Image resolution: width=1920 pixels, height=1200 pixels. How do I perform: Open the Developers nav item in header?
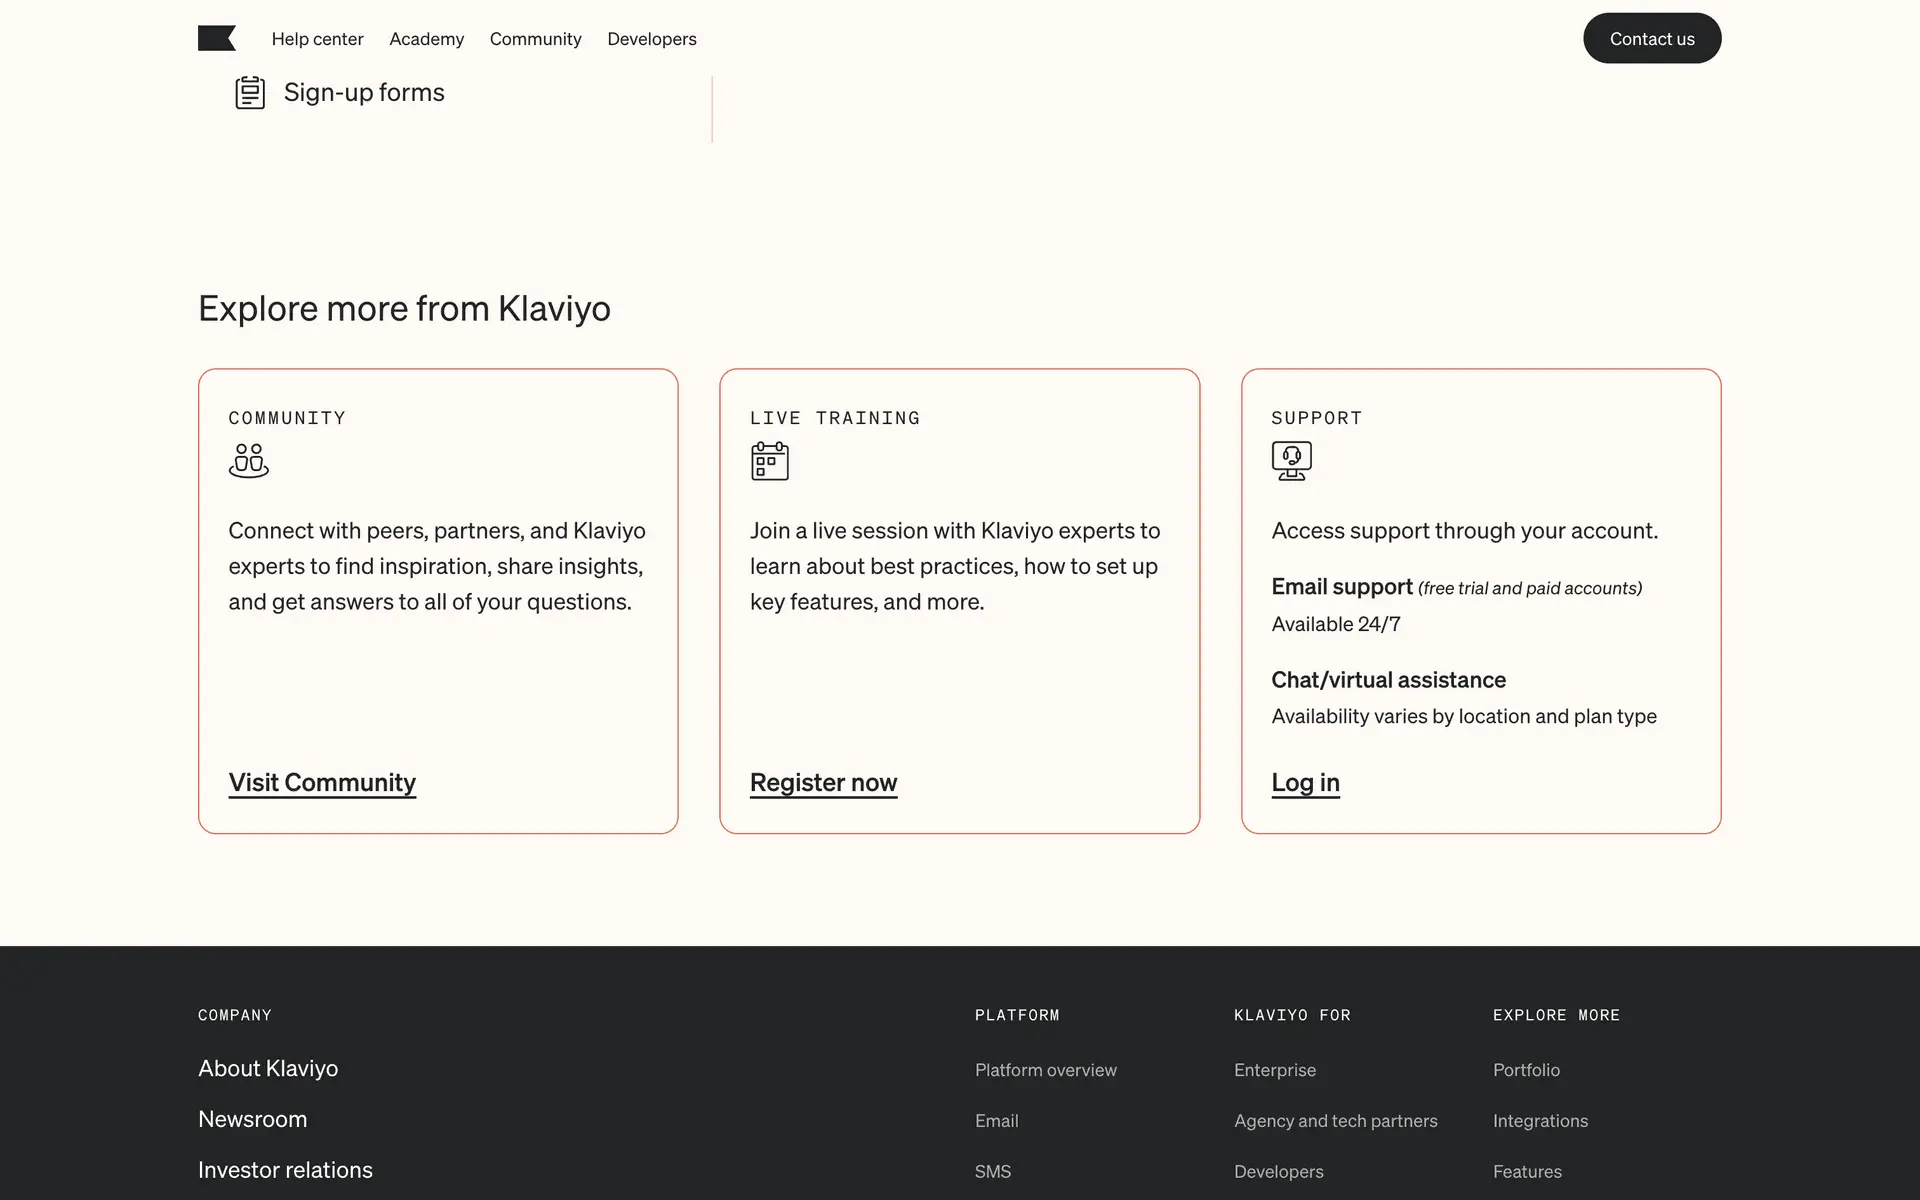651,39
